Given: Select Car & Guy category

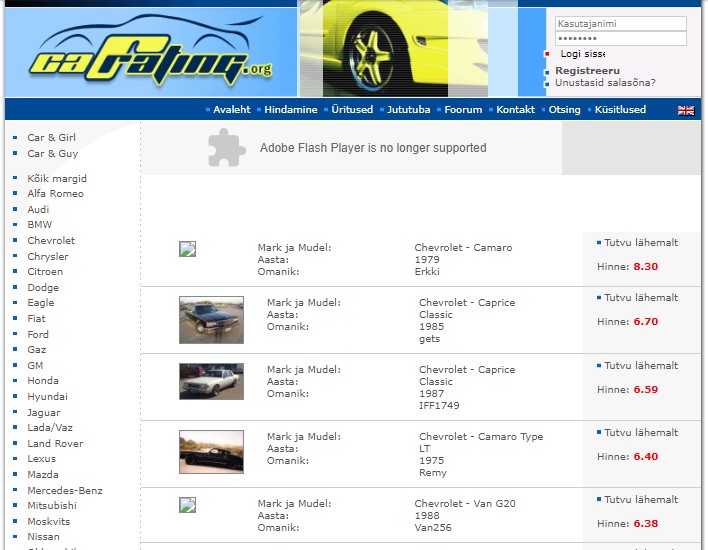Looking at the screenshot, I should [53, 154].
